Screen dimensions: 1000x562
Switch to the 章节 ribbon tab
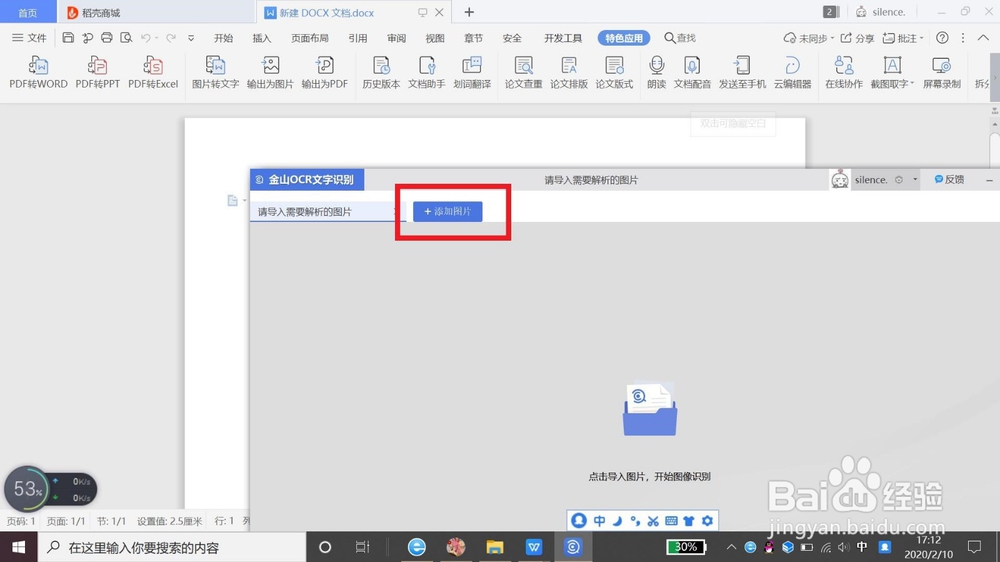pos(473,38)
